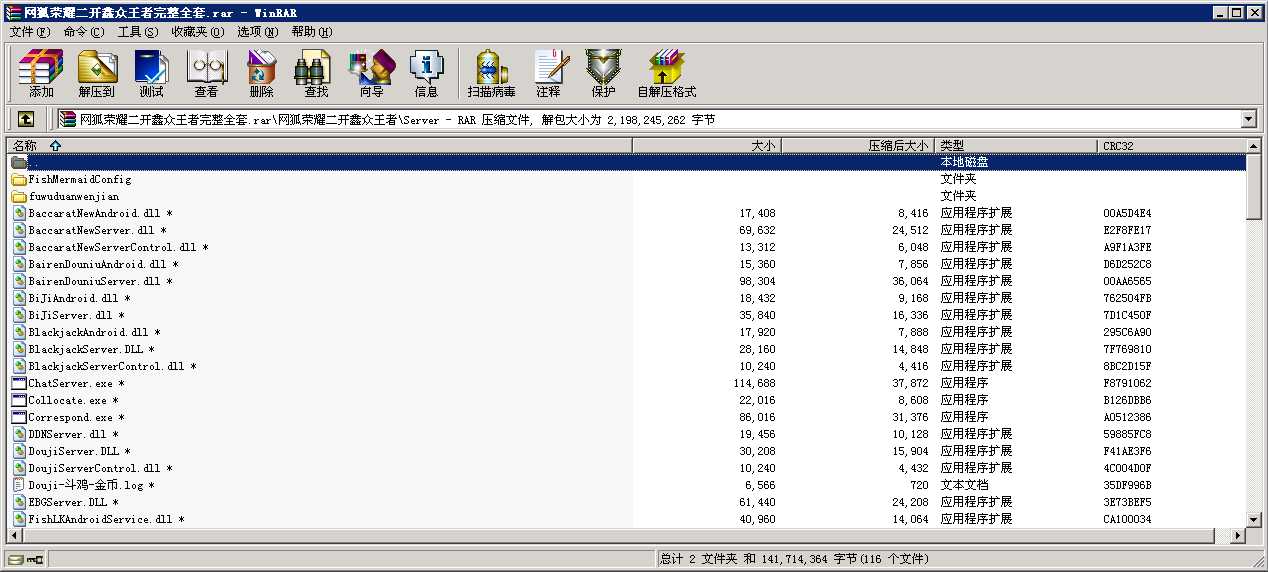Select DoujiServerControl.dll file row
The image size is (1268, 572).
point(627,468)
